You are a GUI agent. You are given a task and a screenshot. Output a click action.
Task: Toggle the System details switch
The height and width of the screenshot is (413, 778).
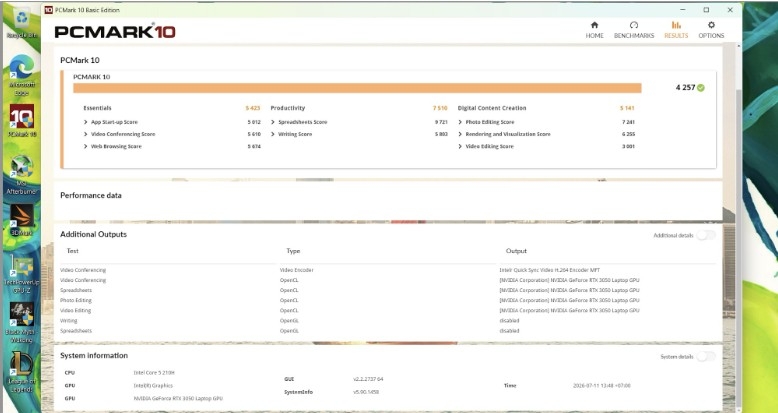(706, 356)
